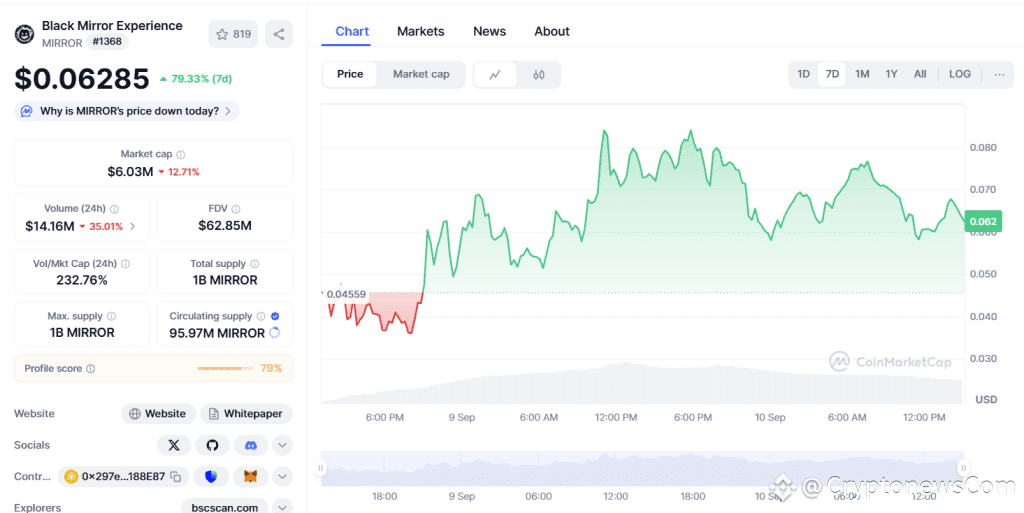Viewport: 1024px width, 513px height.
Task: Click the #1368 rank badge
Action: pos(107,42)
